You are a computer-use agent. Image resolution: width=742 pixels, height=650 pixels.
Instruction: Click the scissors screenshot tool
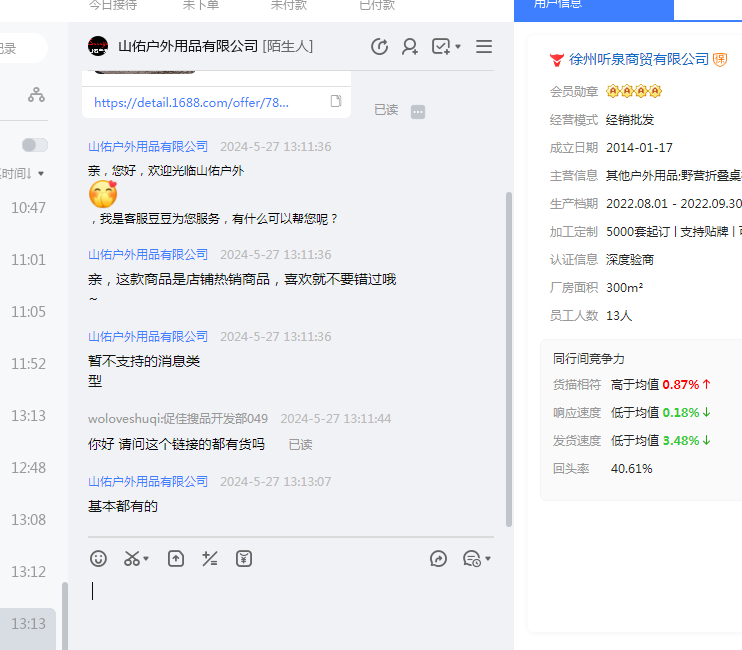pyautogui.click(x=132, y=559)
